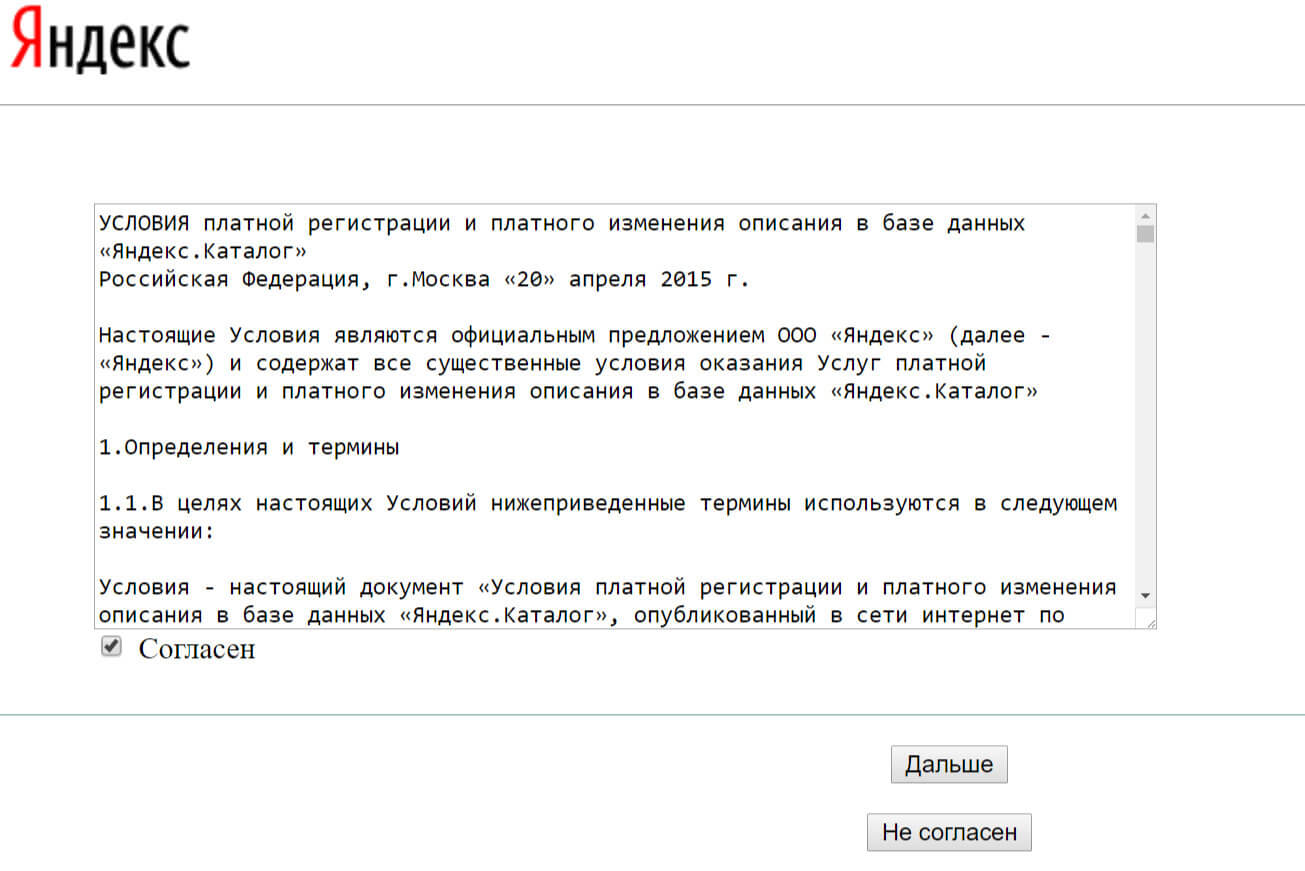1305x871 pixels.
Task: Click the Яндекс logo
Action: pyautogui.click(x=100, y=40)
